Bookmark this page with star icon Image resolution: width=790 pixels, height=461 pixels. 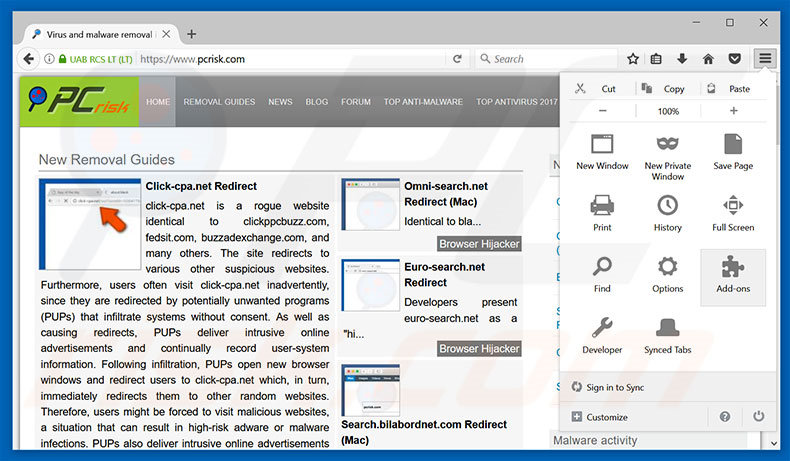(633, 59)
